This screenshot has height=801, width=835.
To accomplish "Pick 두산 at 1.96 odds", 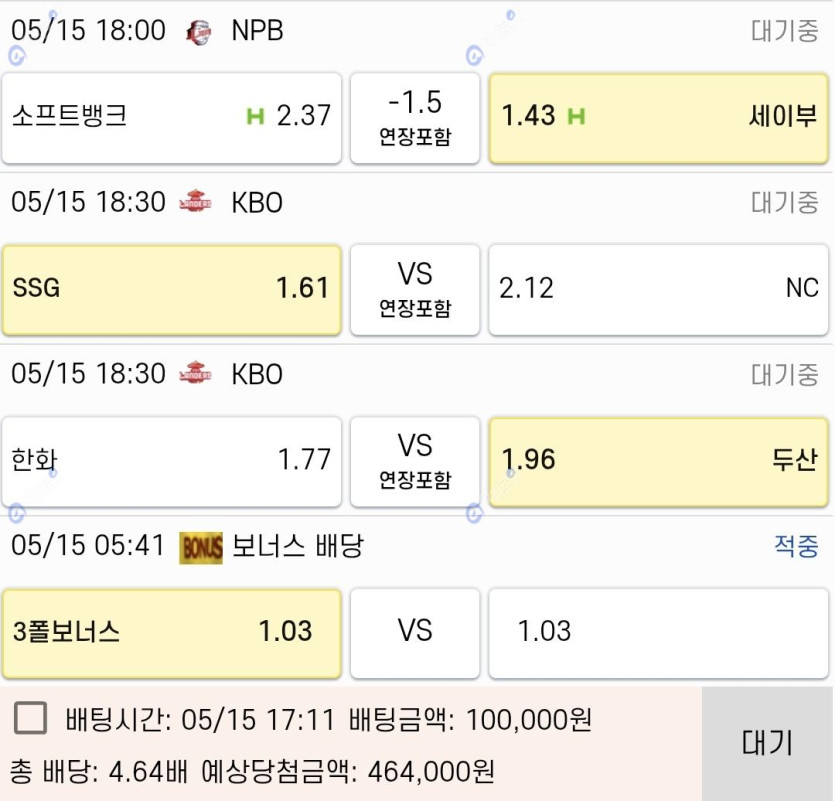I will (658, 462).
